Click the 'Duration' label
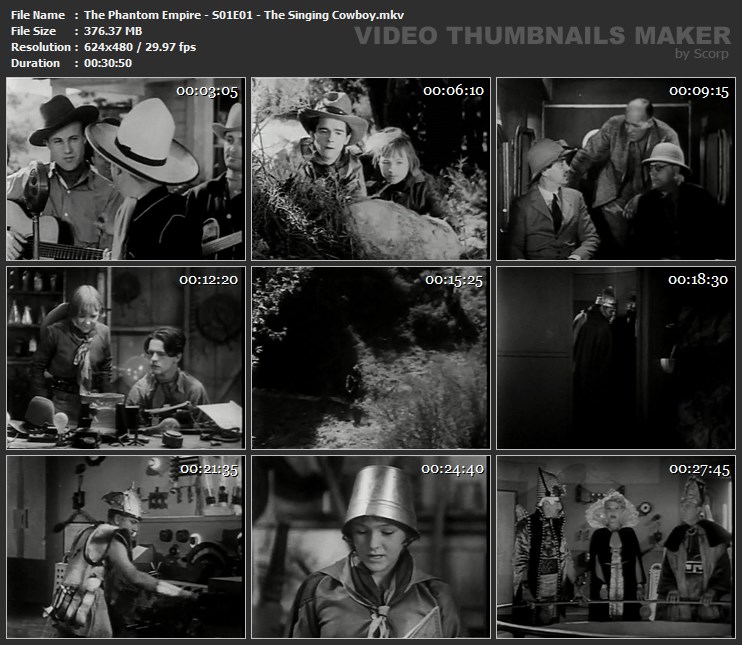 click(35, 63)
